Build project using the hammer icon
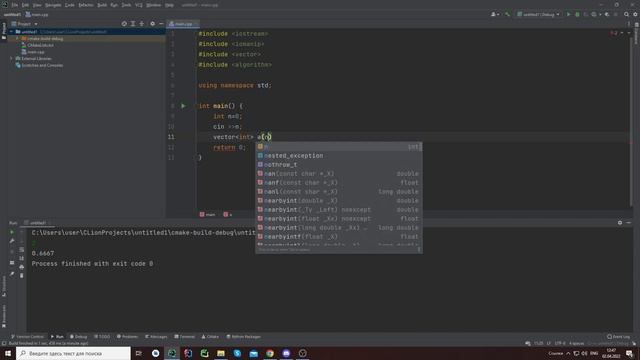This screenshot has height=360, width=640. click(507, 14)
